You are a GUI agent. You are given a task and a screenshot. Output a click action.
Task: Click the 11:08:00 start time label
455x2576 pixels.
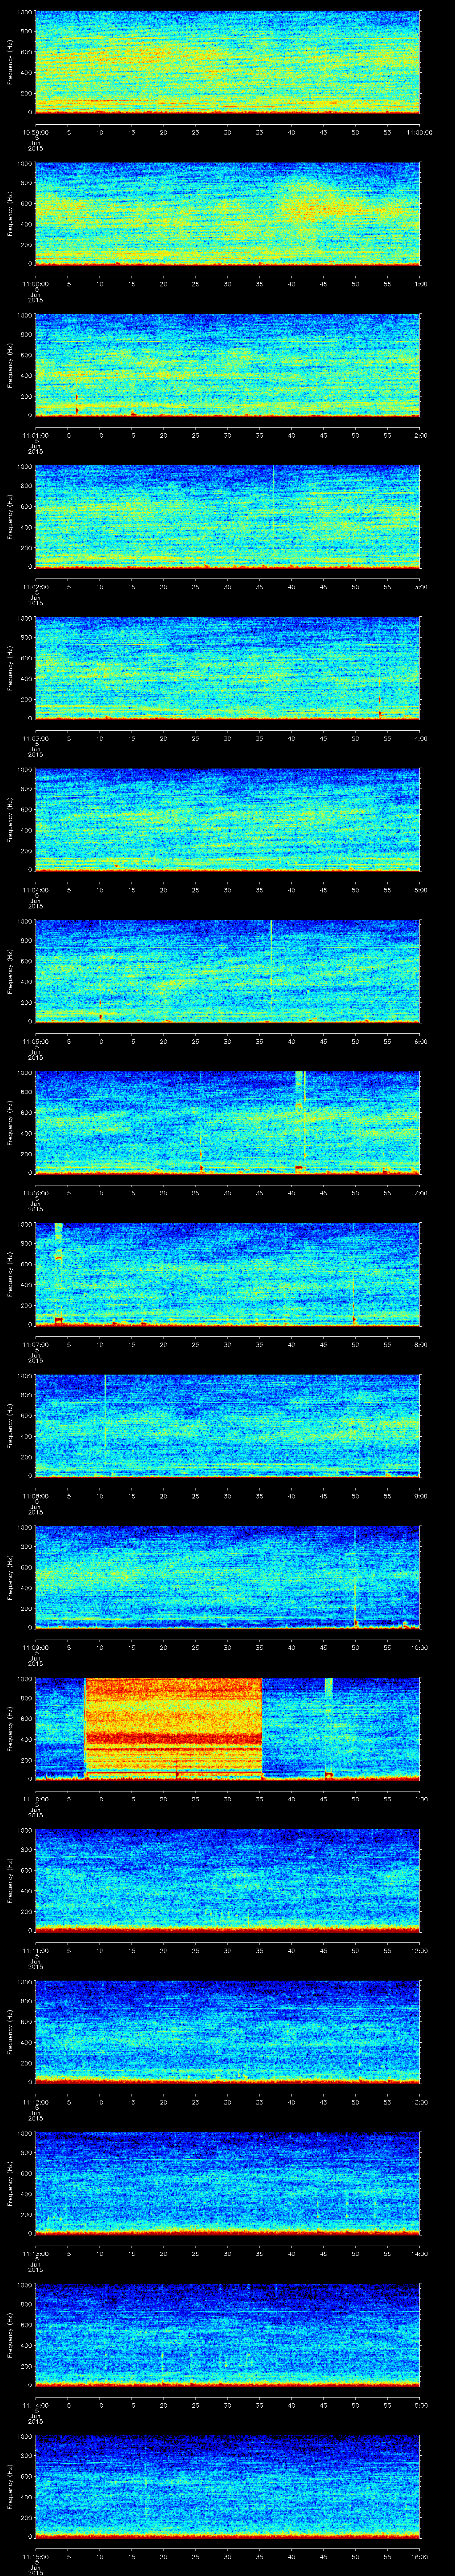click(35, 1496)
